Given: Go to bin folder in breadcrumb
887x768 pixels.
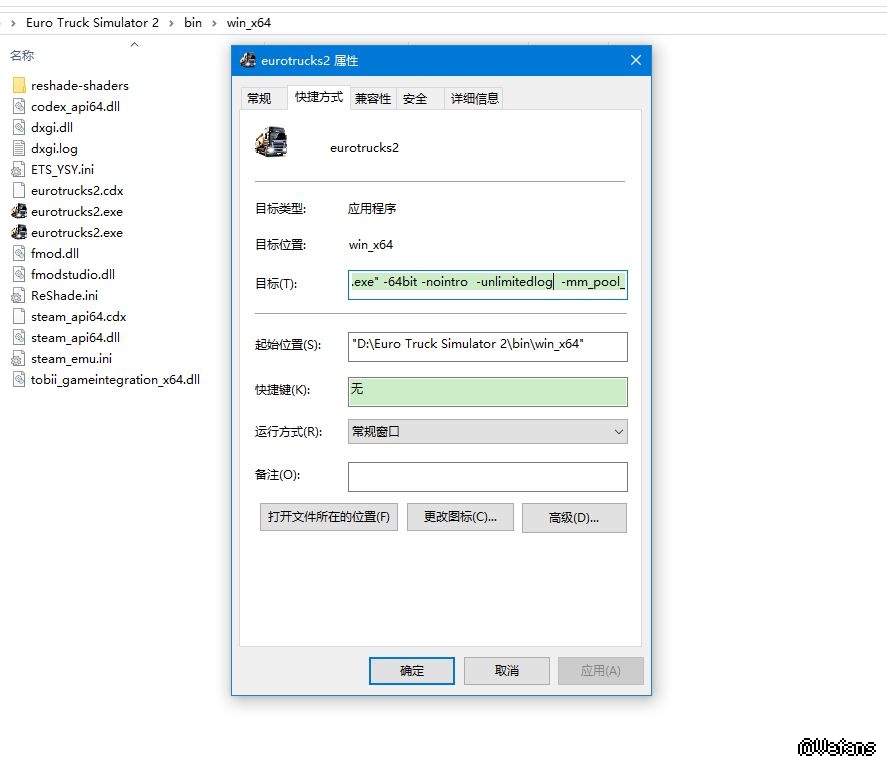Looking at the screenshot, I should 193,23.
